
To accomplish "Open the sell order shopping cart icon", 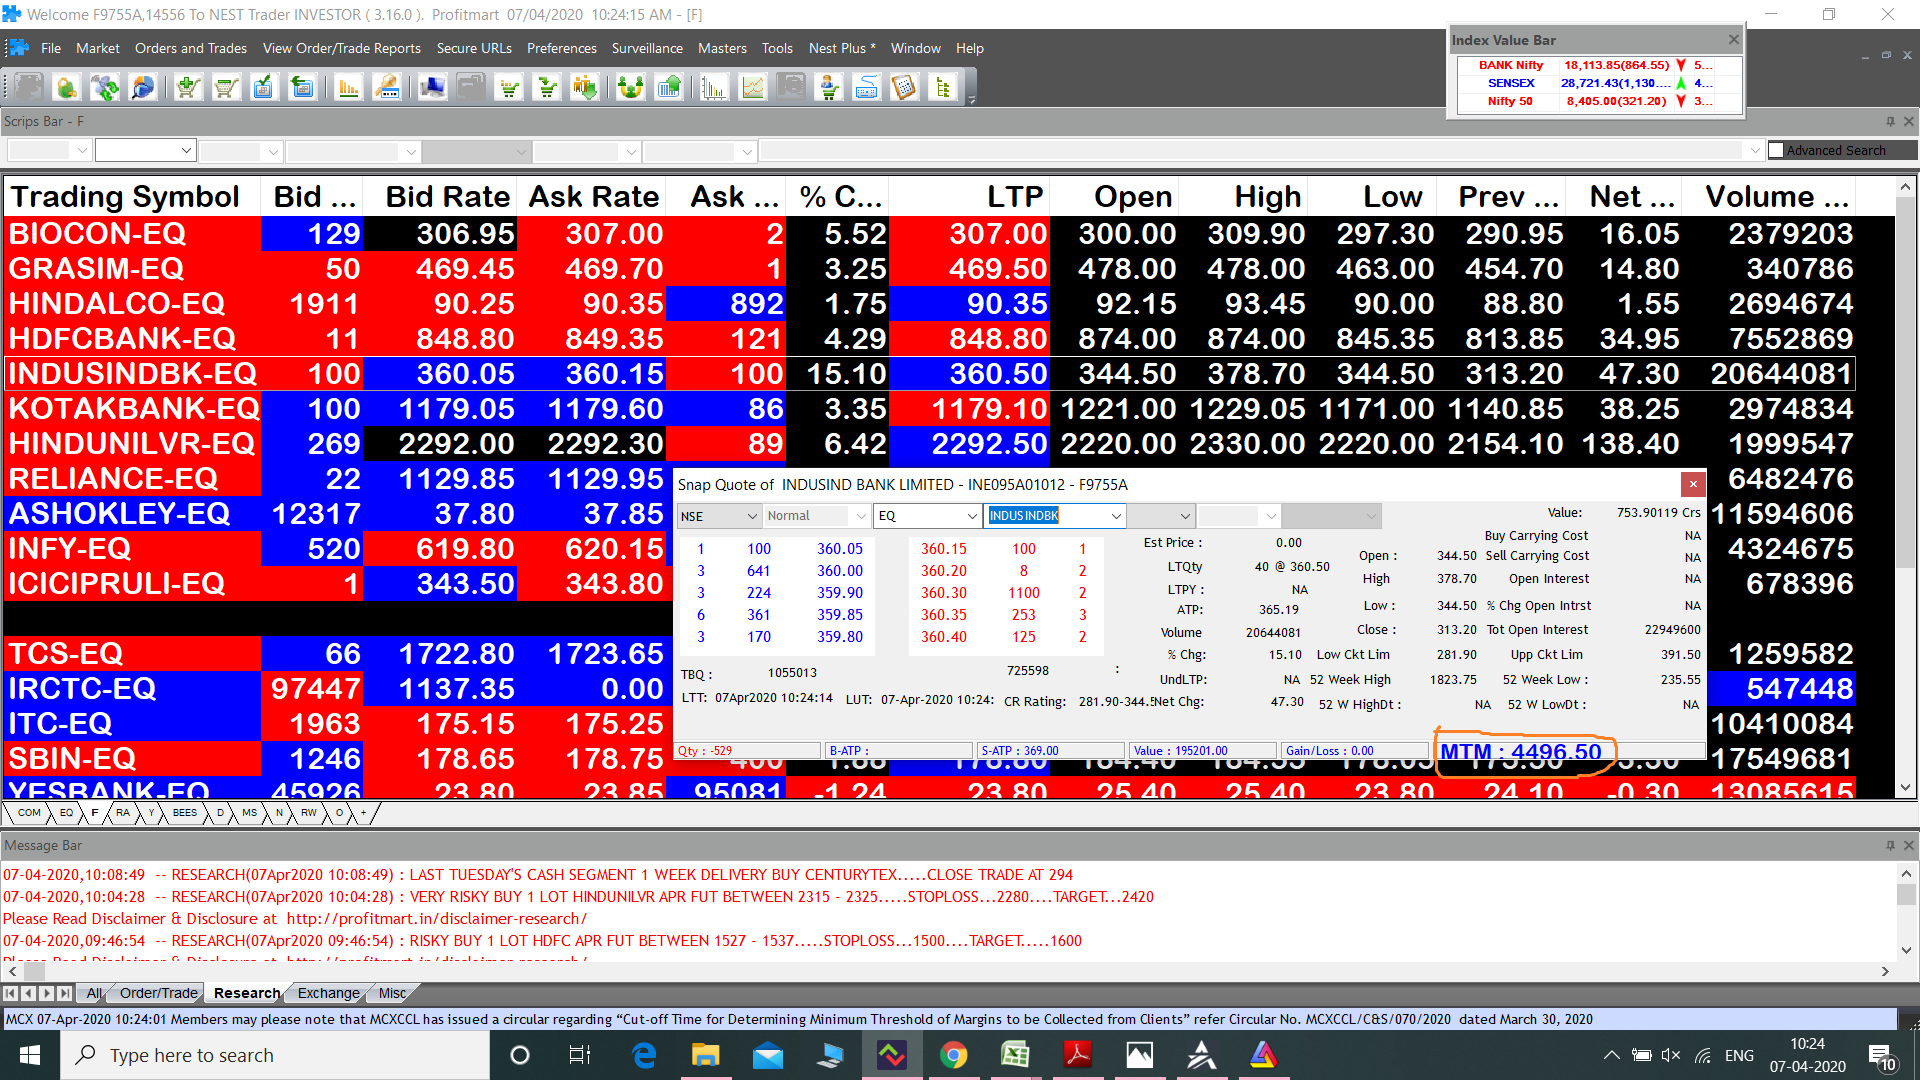I will (226, 88).
